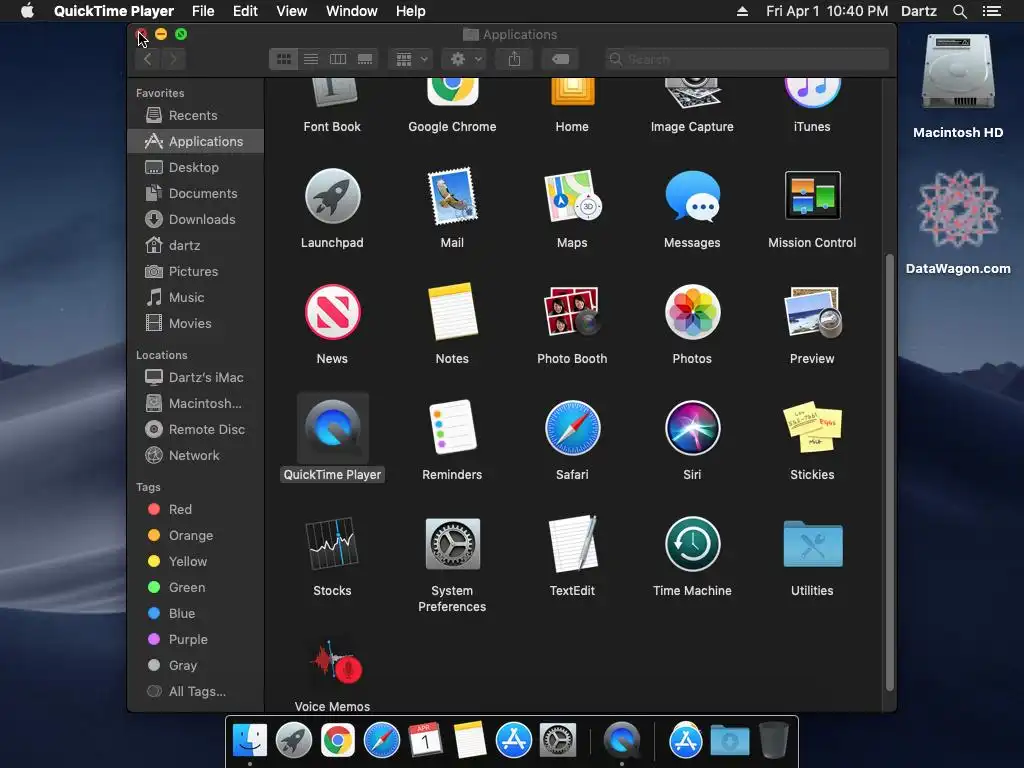
Task: Switch to list view in toolbar
Action: (x=311, y=59)
